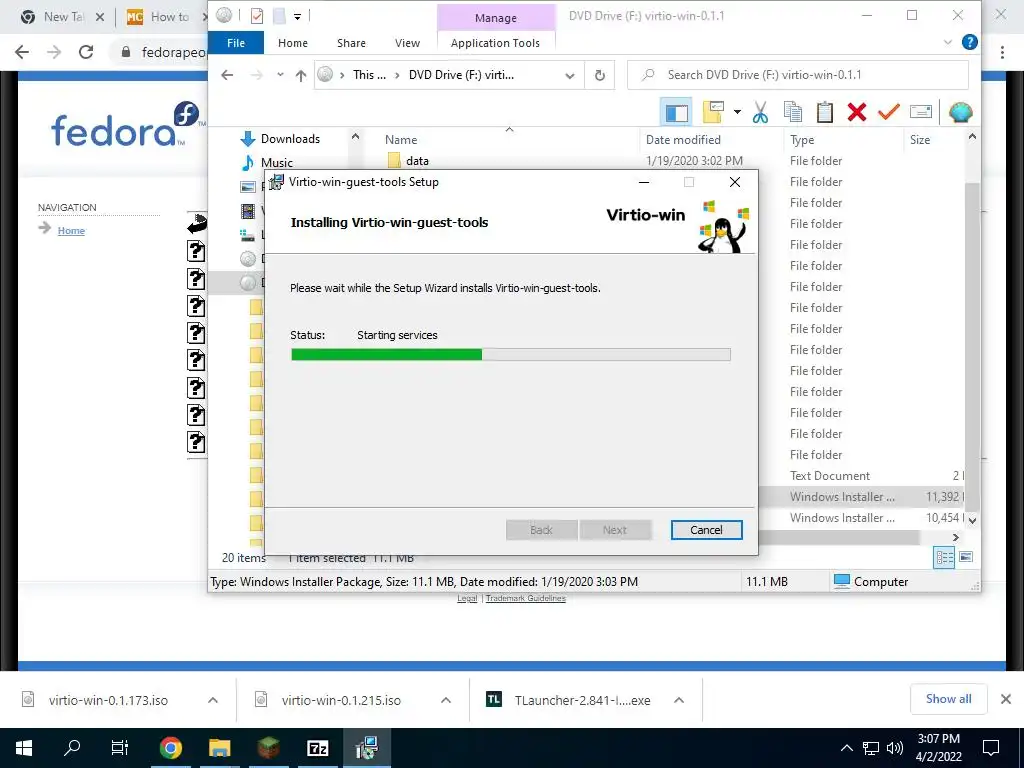This screenshot has height=768, width=1024.
Task: Expand the folder options dropdown arrow
Action: pyautogui.click(x=737, y=112)
